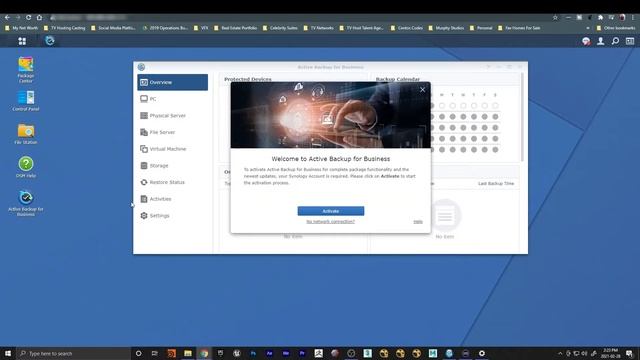The height and width of the screenshot is (360, 640).
Task: Launch Premiere Pro from the taskbar
Action: (x=302, y=353)
